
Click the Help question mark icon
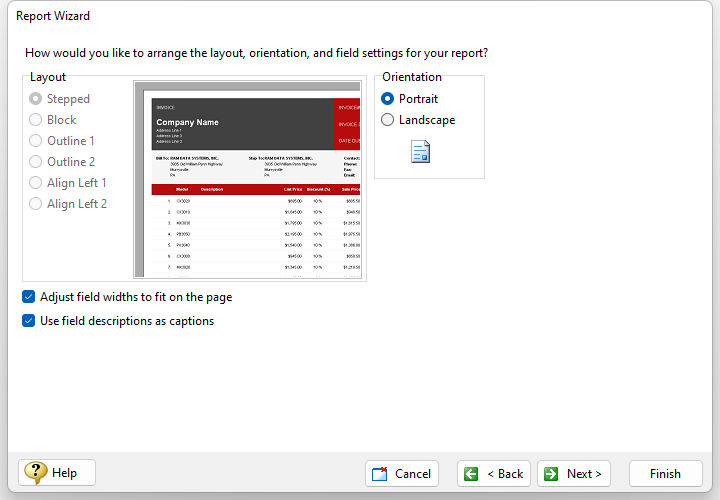[x=36, y=472]
